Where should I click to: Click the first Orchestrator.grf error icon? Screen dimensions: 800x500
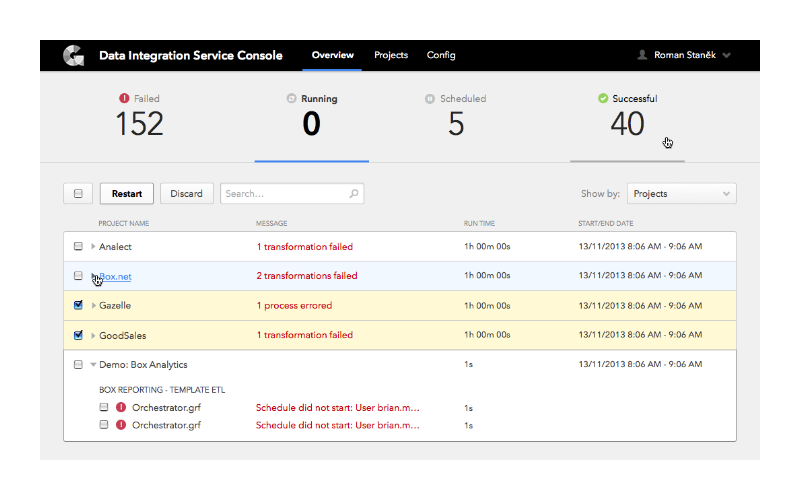click(x=121, y=407)
